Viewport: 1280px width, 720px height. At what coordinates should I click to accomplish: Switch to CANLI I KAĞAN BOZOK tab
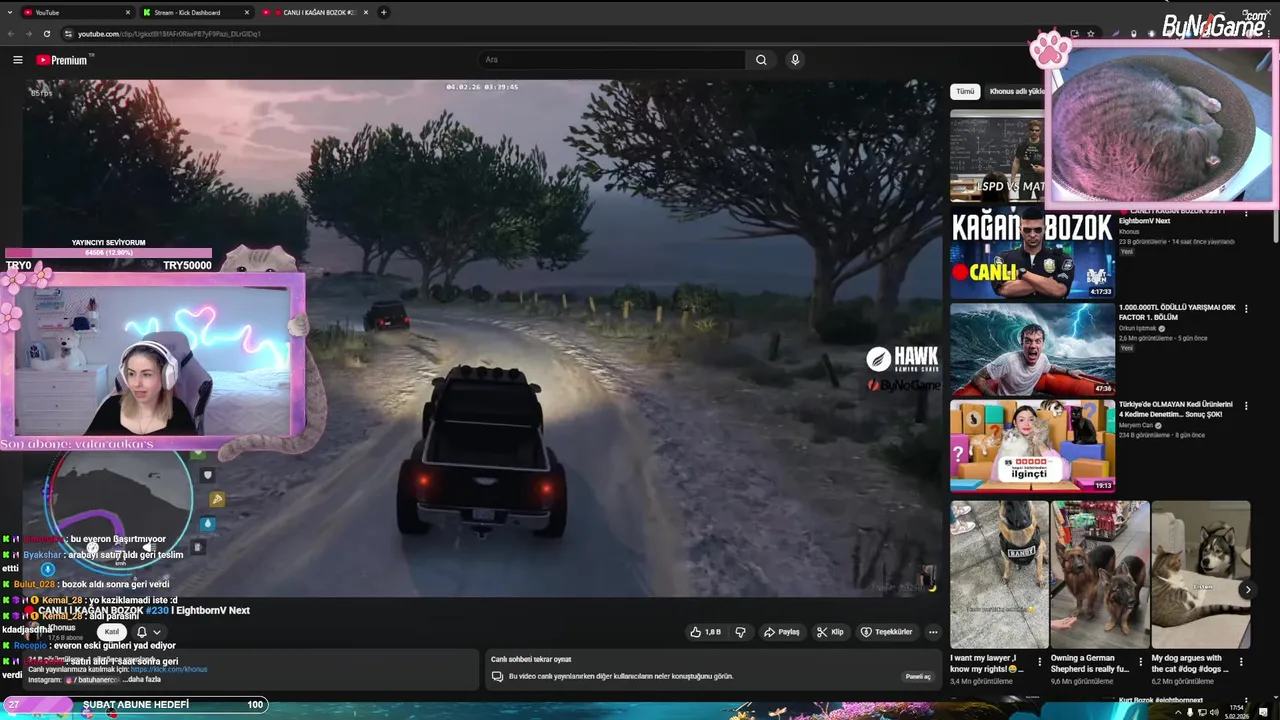click(x=315, y=12)
